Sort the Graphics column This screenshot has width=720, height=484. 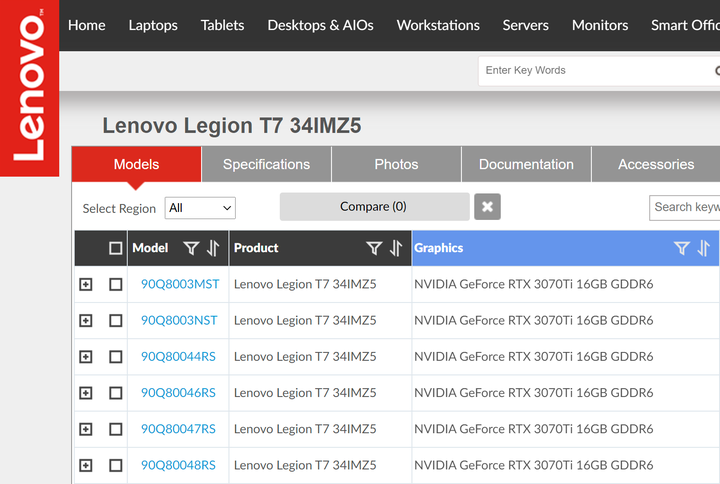[x=703, y=248]
